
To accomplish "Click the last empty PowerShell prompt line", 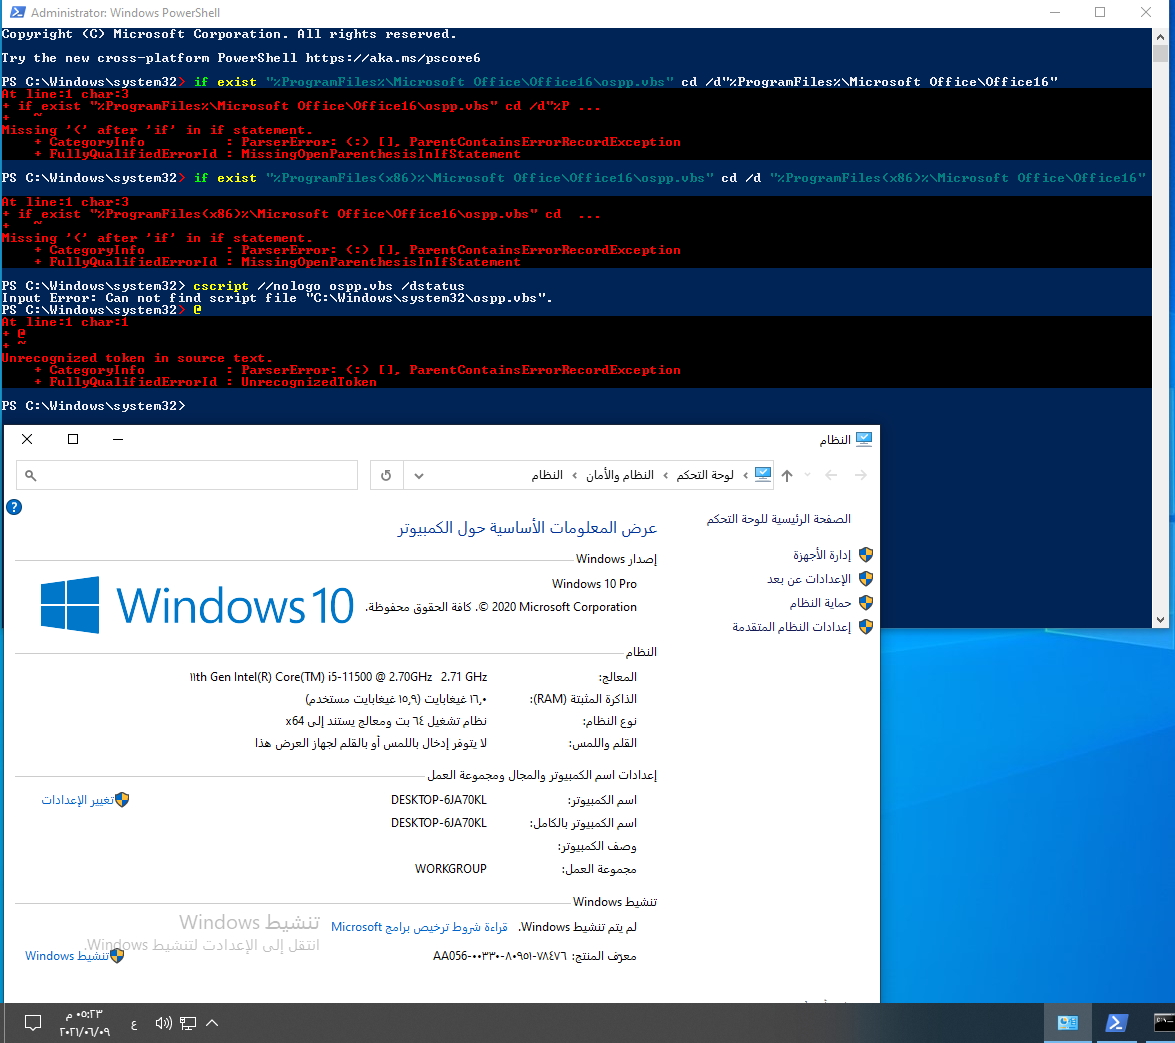I will click(94, 405).
